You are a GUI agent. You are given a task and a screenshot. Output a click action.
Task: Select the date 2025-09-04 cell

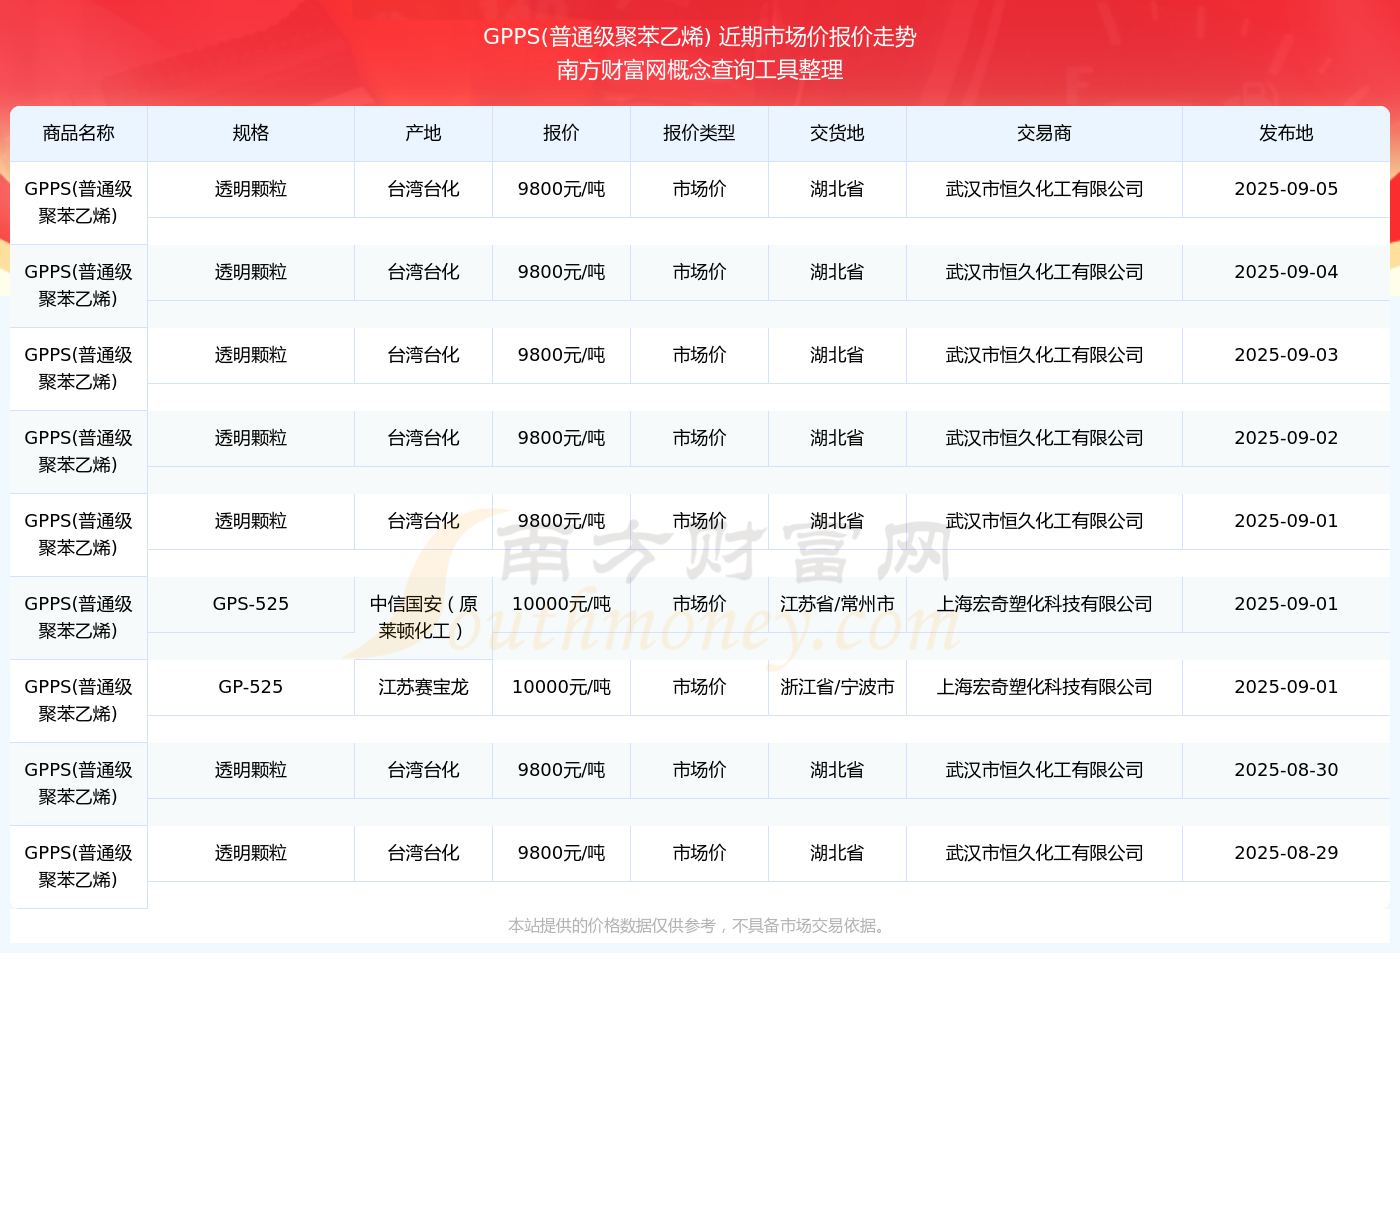click(x=1286, y=272)
